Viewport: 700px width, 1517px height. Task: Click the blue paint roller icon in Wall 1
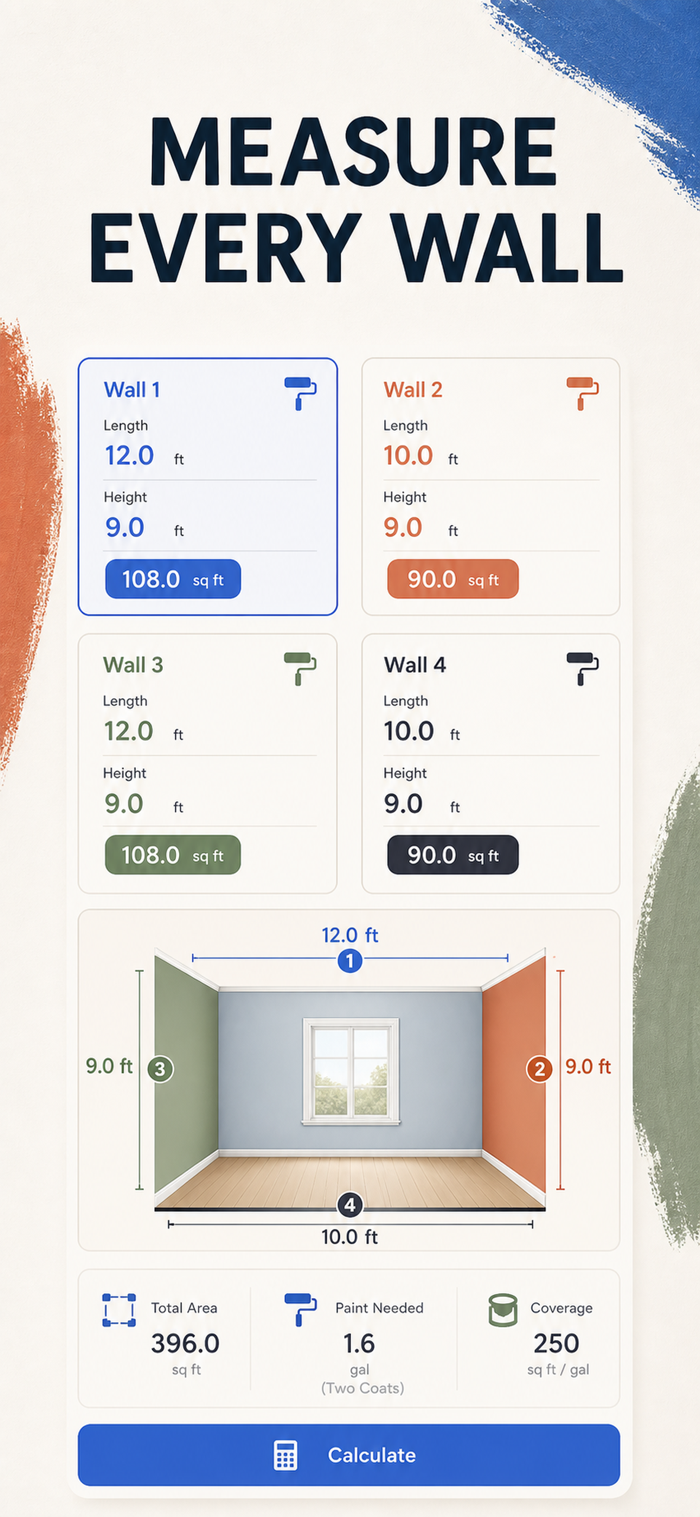301,393
